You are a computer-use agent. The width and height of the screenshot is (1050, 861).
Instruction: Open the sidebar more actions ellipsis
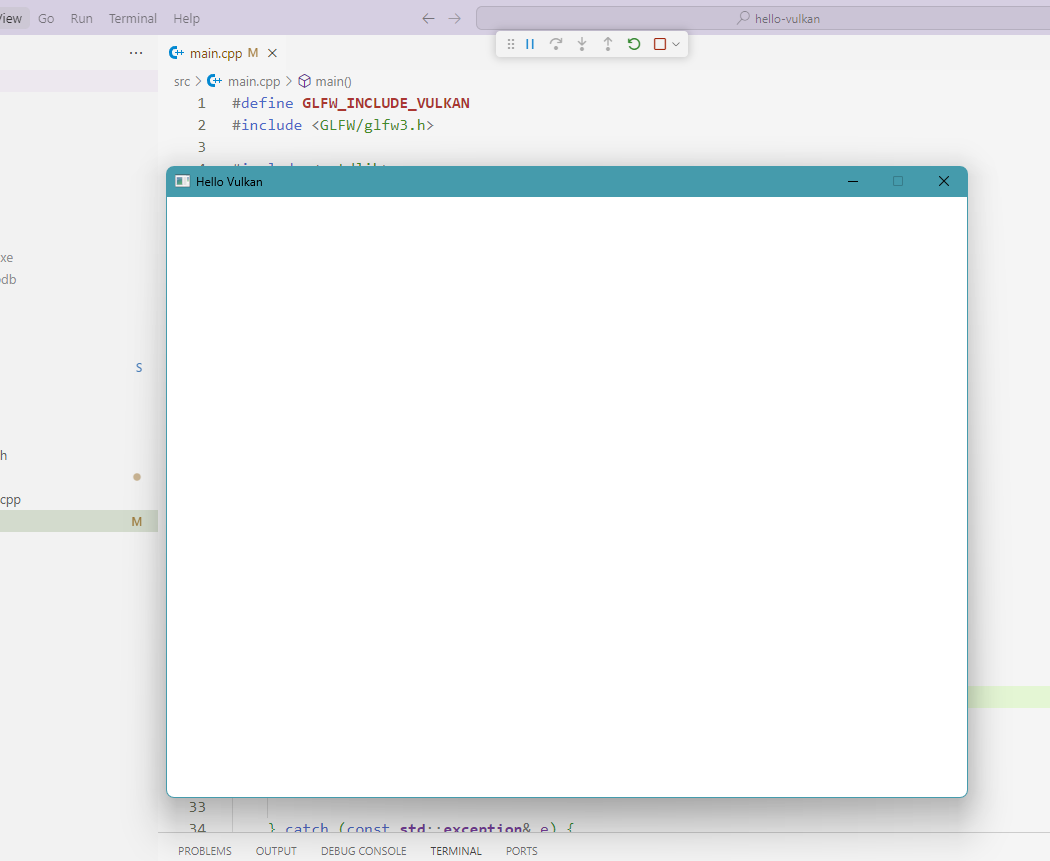point(136,53)
